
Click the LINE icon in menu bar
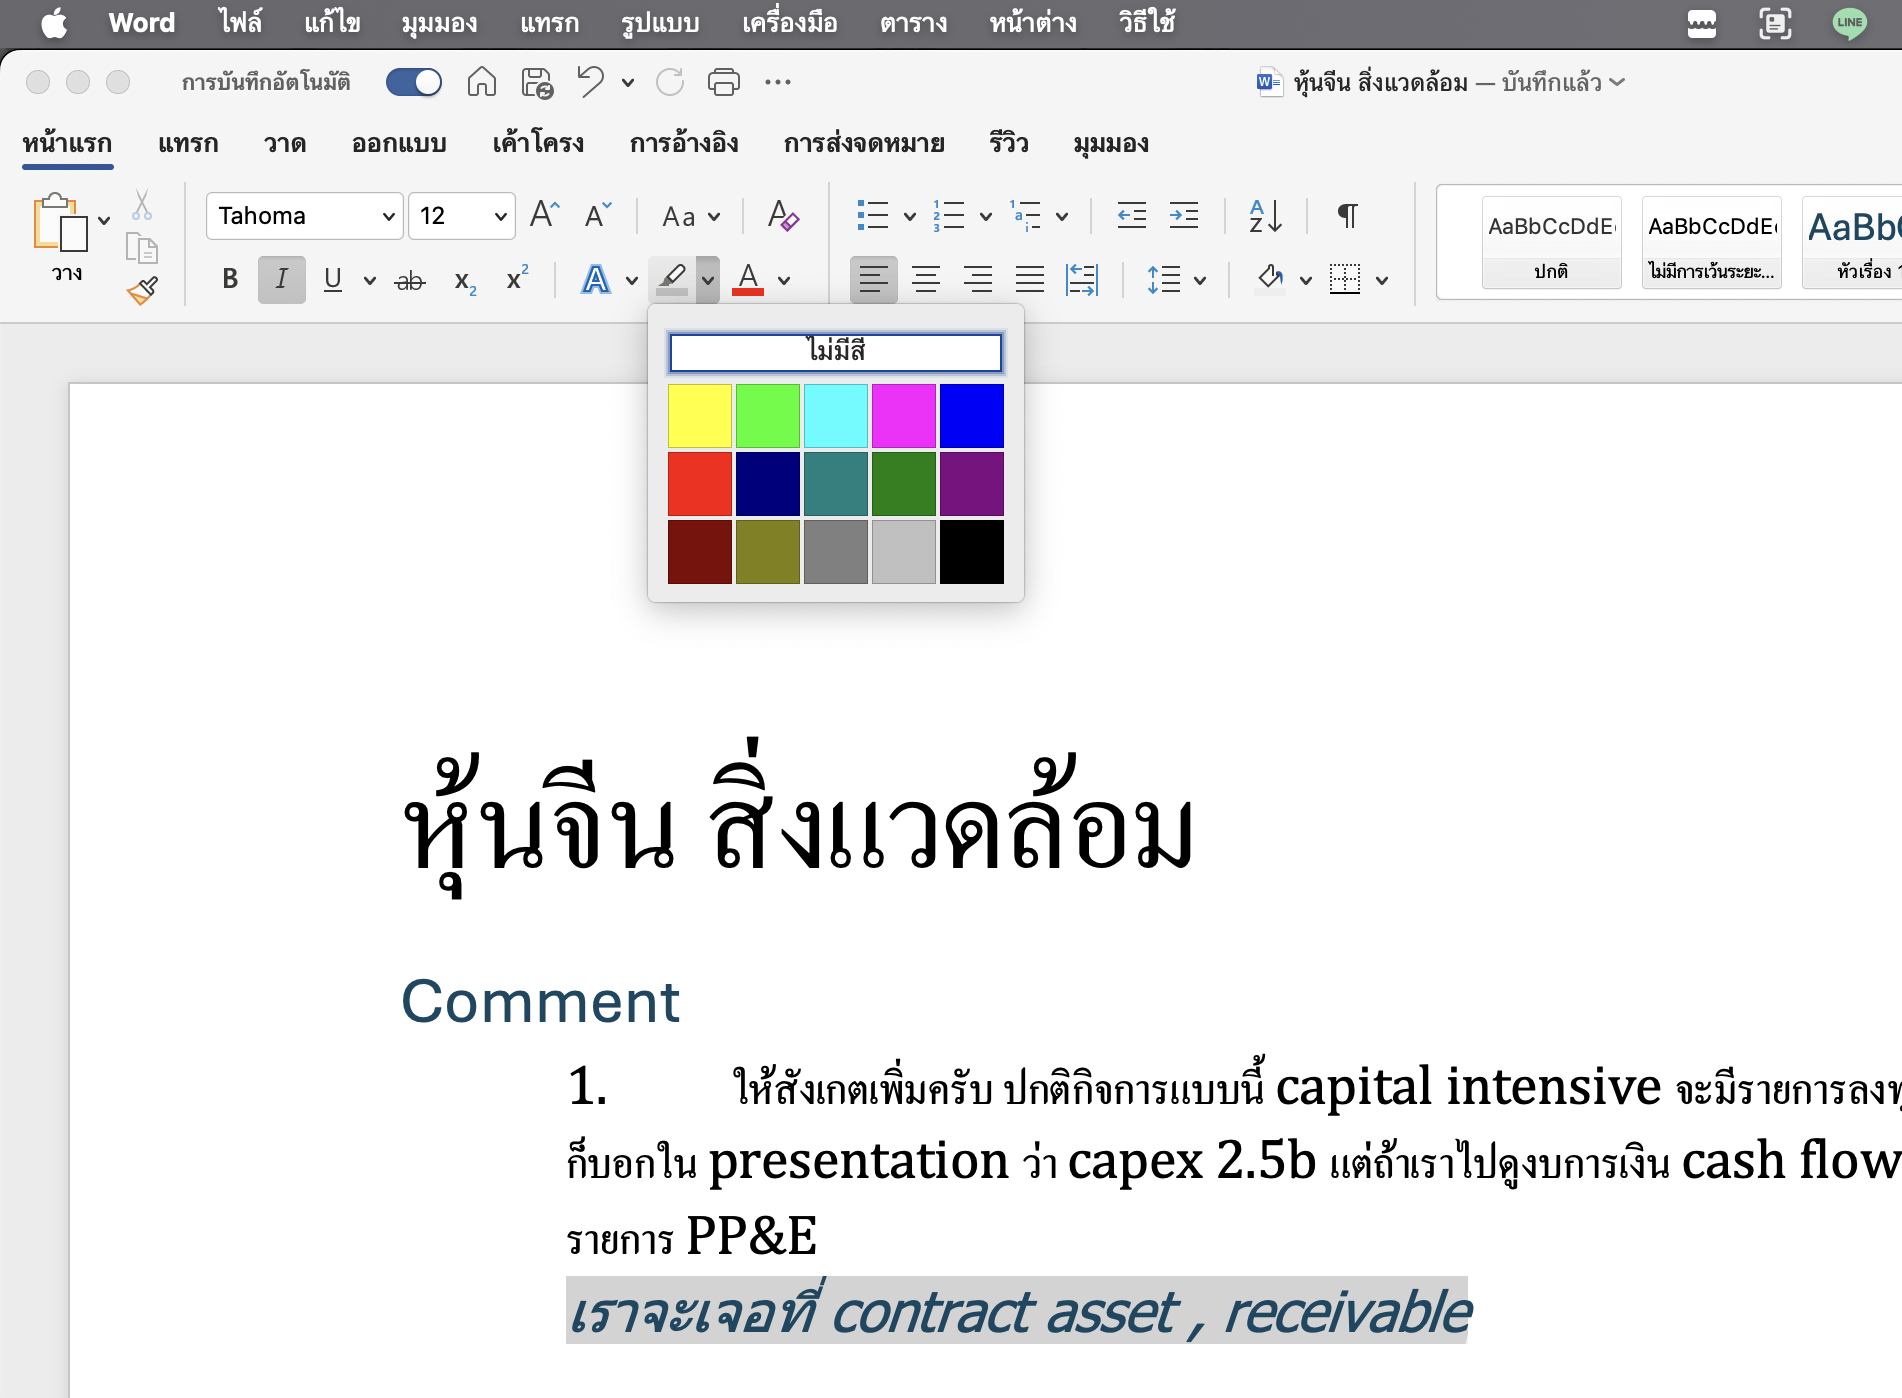click(x=1849, y=22)
